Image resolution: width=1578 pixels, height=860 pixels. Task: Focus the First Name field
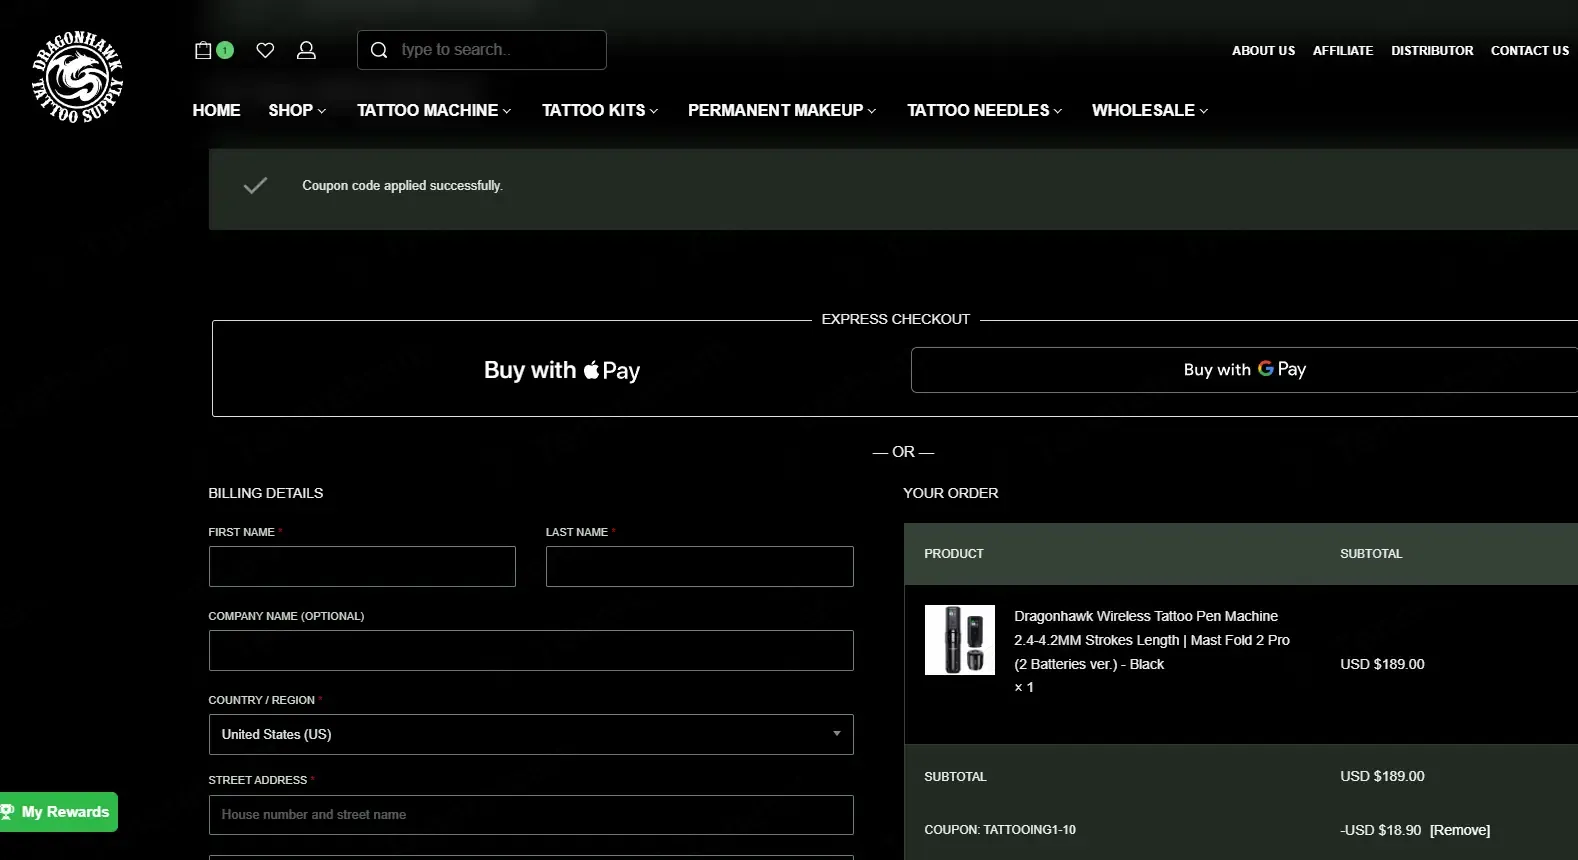[362, 567]
